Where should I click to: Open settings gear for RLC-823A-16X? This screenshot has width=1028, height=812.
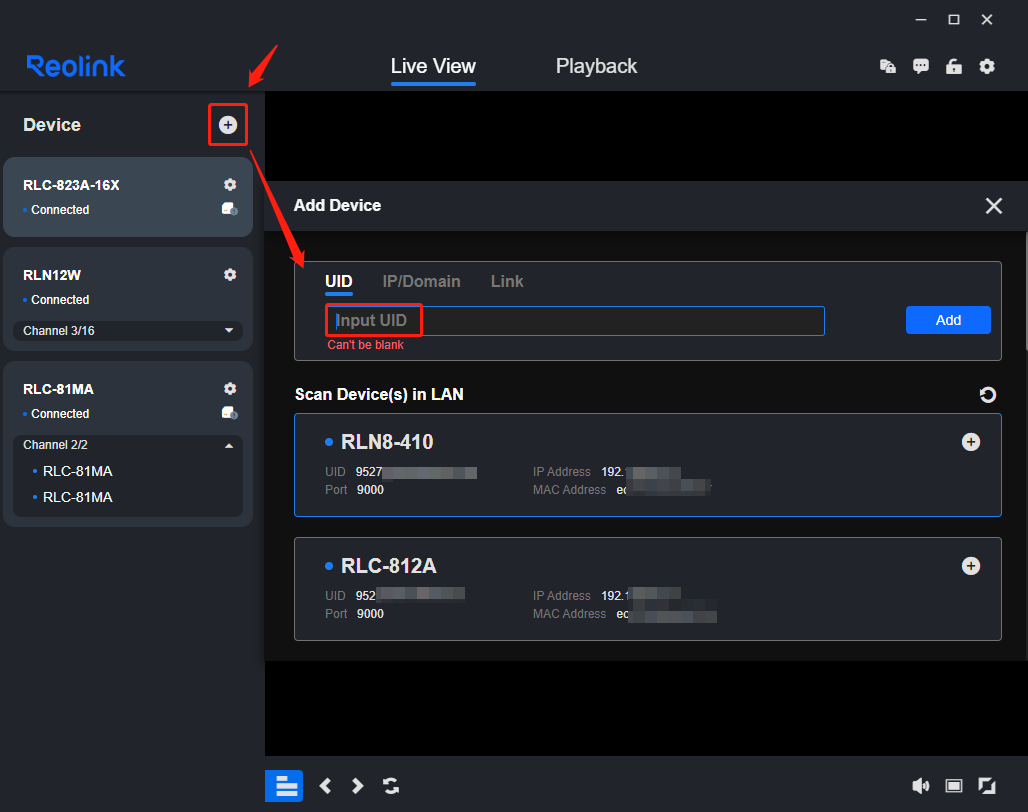click(x=230, y=184)
